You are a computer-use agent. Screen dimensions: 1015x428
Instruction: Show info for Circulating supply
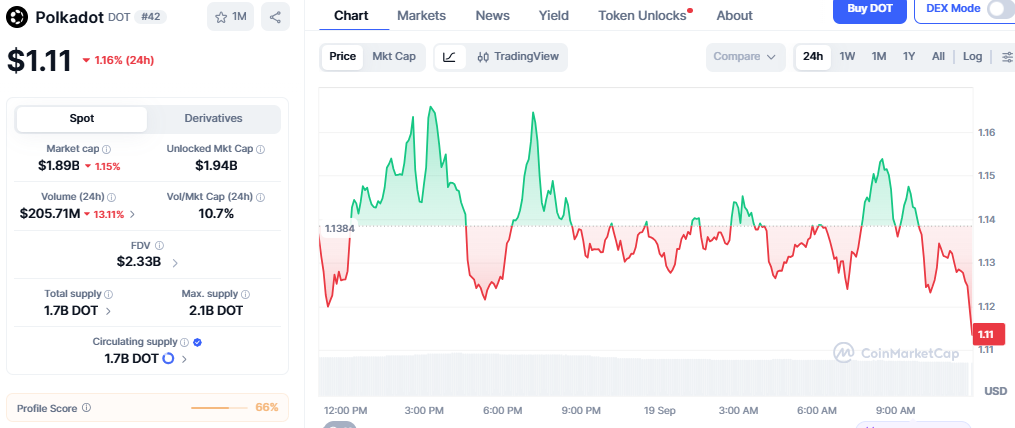(184, 342)
